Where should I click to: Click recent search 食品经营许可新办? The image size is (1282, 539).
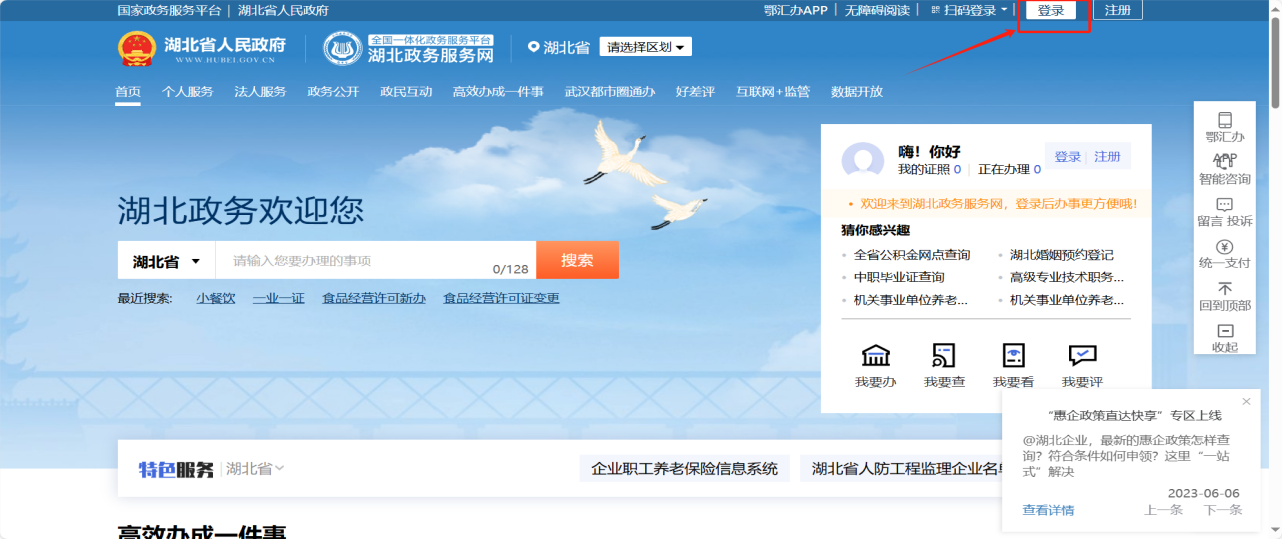(374, 298)
